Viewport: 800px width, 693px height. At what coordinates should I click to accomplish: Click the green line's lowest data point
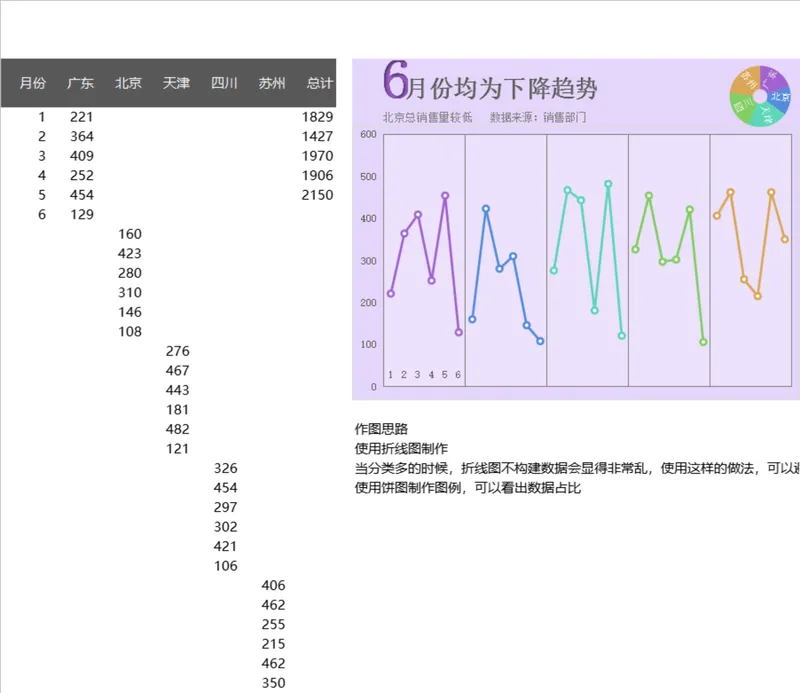tap(704, 342)
